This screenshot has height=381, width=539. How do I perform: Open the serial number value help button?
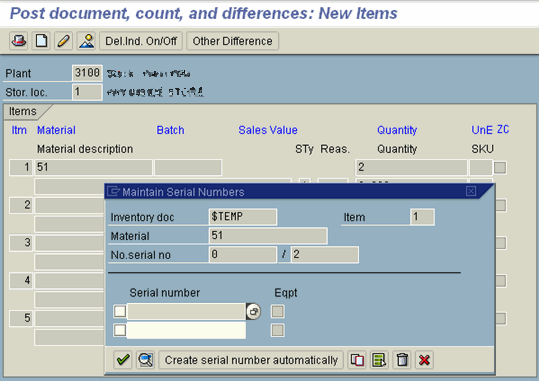[254, 312]
